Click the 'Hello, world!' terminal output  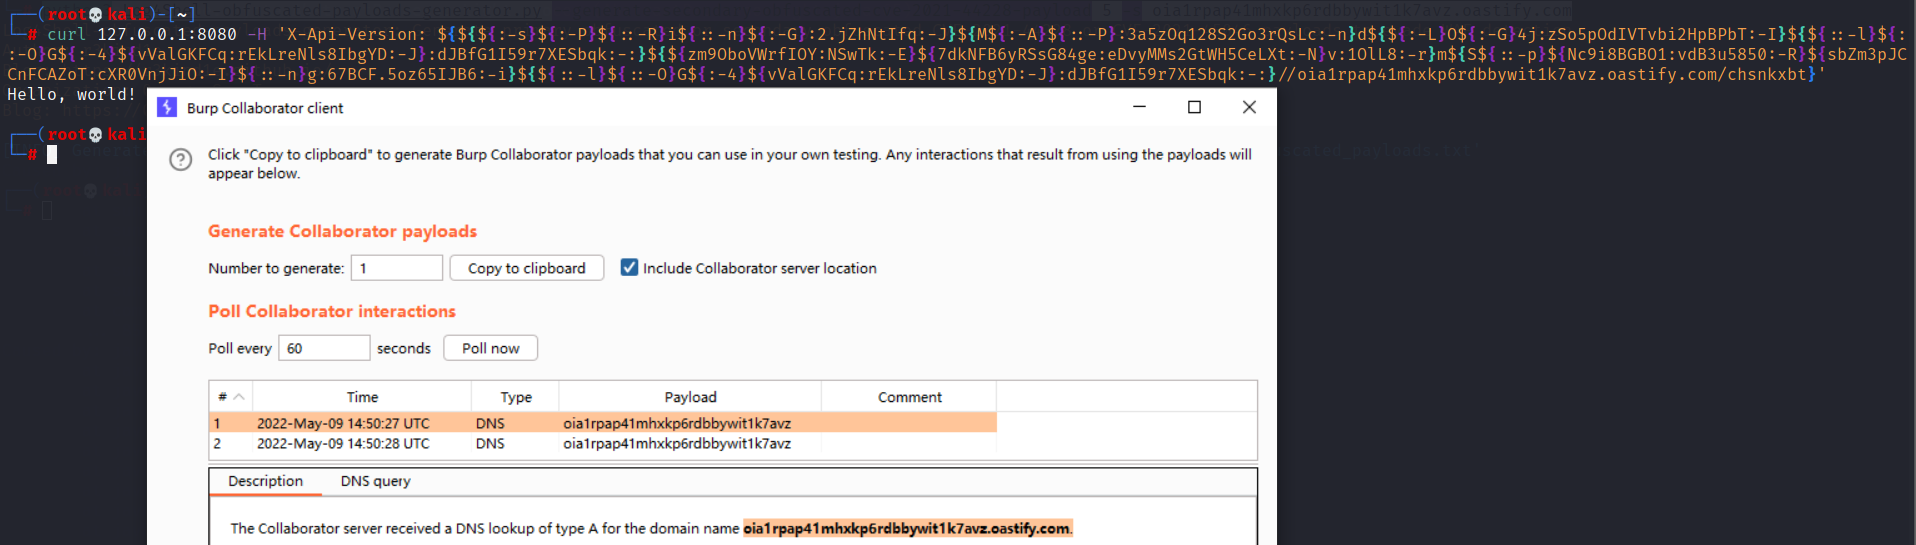click(71, 94)
